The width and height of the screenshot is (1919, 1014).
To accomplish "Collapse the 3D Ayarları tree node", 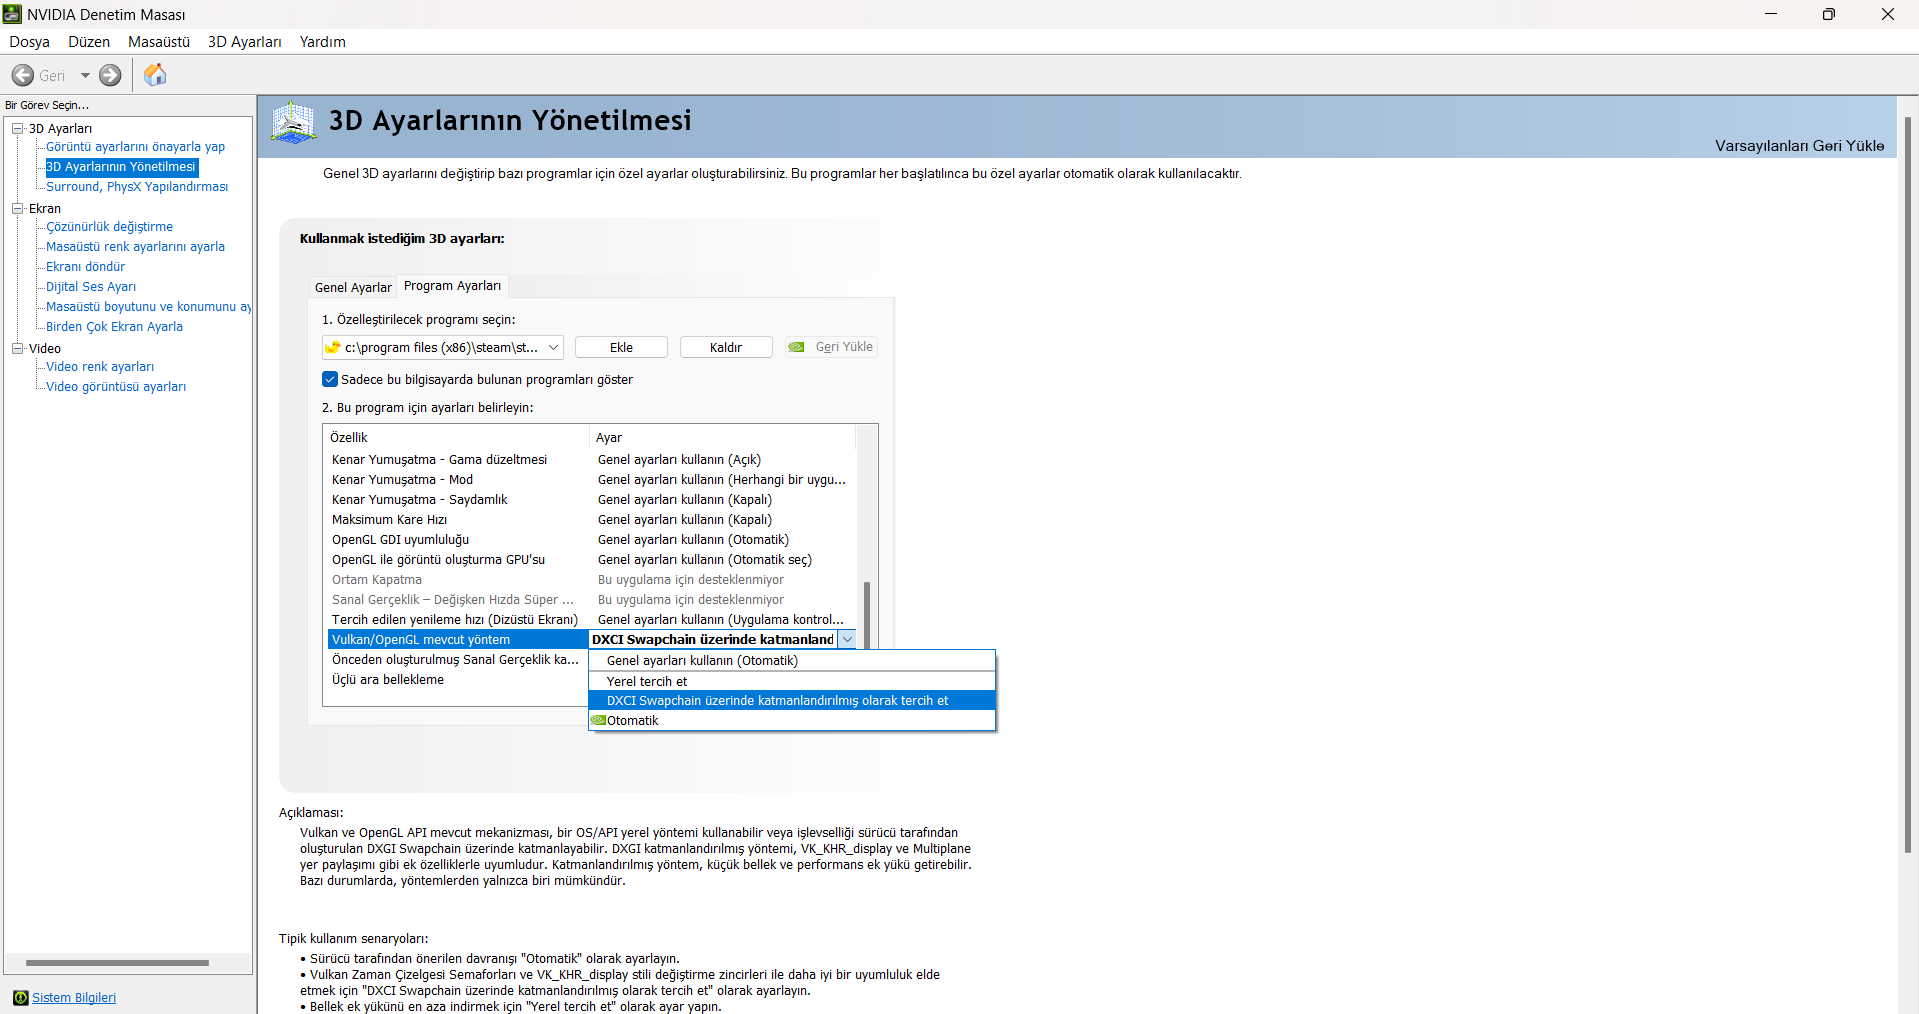I will click(x=17, y=128).
